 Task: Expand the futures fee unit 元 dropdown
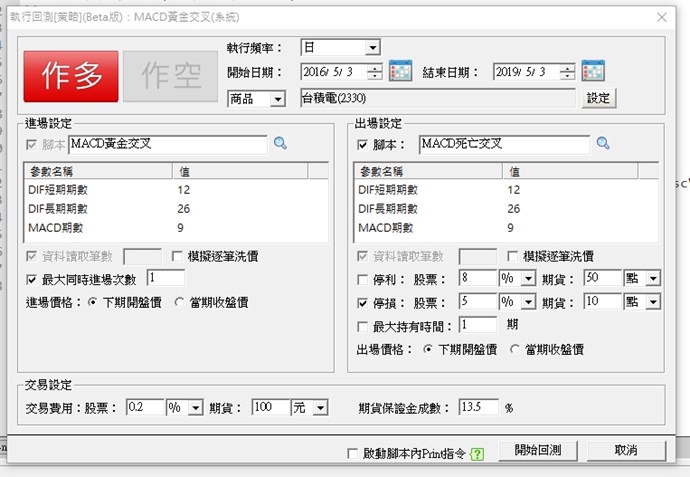click(320, 408)
